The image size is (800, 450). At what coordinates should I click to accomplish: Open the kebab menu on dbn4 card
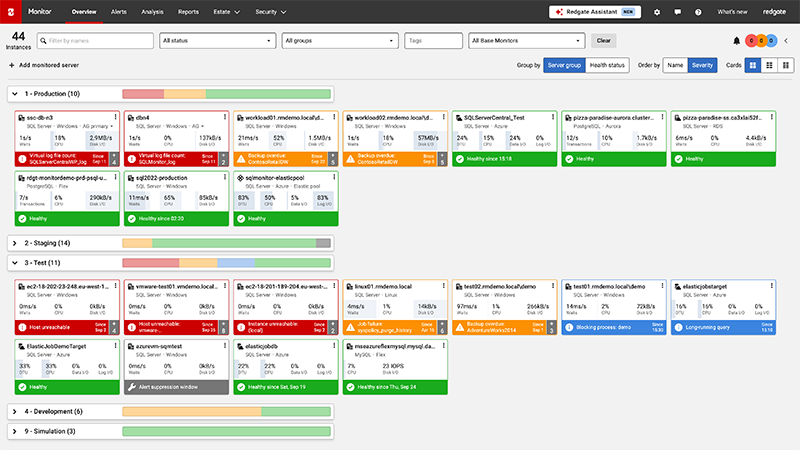[224, 117]
